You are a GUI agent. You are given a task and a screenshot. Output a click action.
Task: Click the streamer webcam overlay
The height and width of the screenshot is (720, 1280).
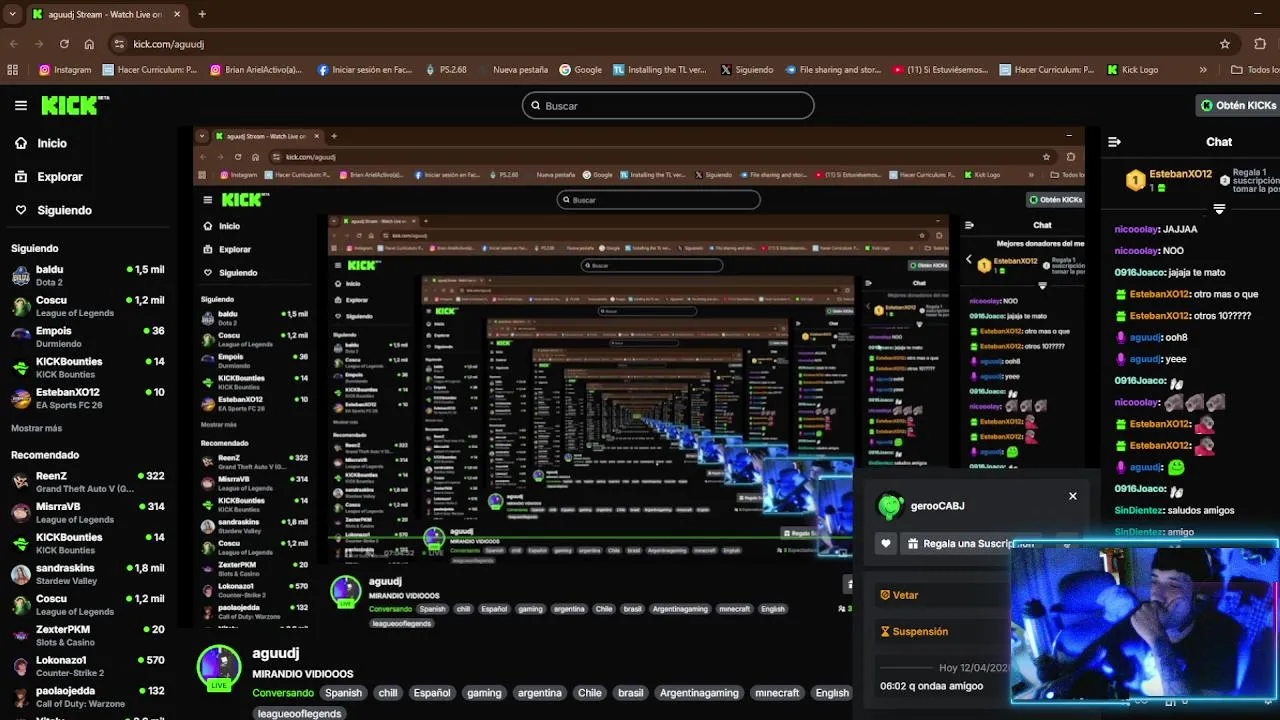(x=1144, y=622)
